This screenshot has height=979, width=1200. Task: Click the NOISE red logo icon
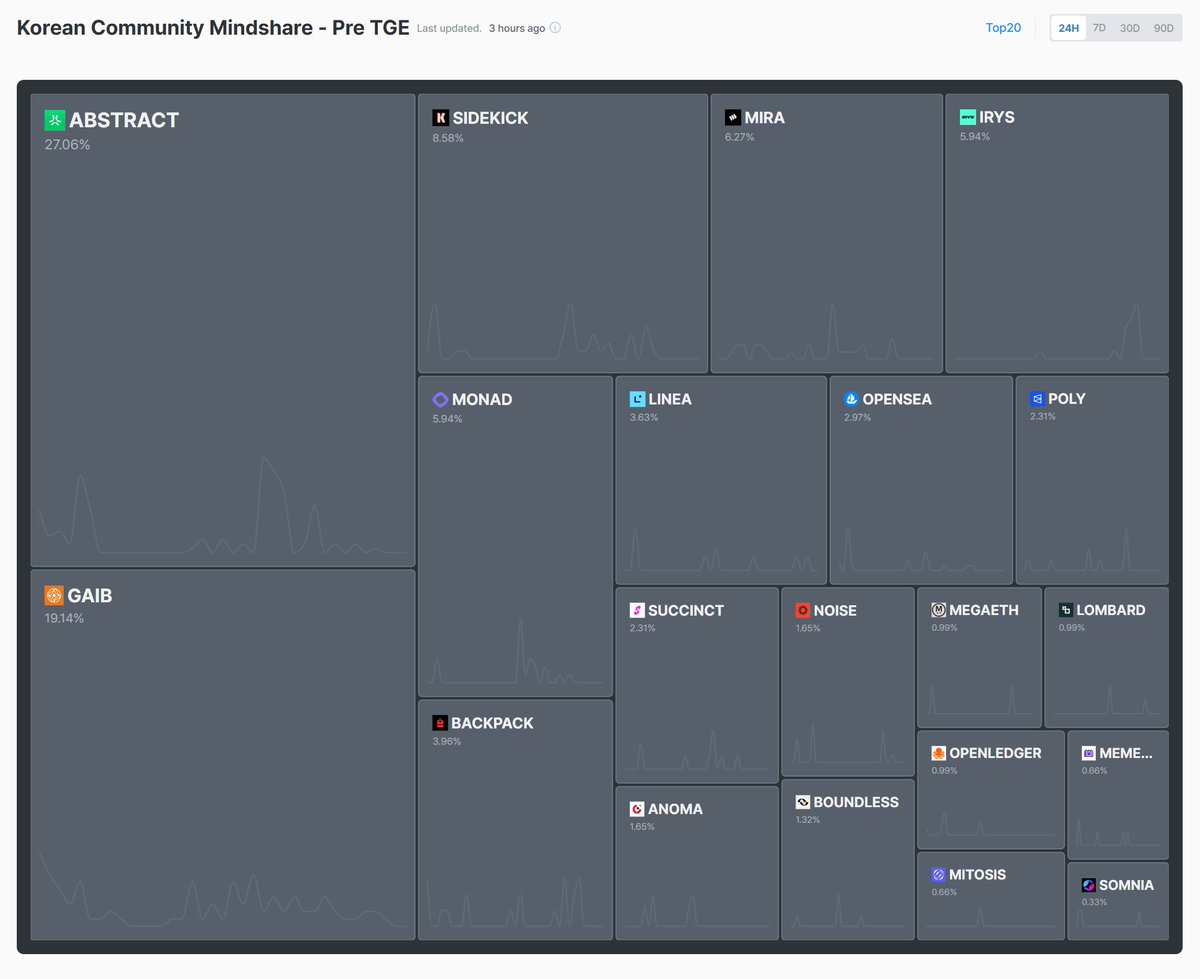pyautogui.click(x=802, y=610)
